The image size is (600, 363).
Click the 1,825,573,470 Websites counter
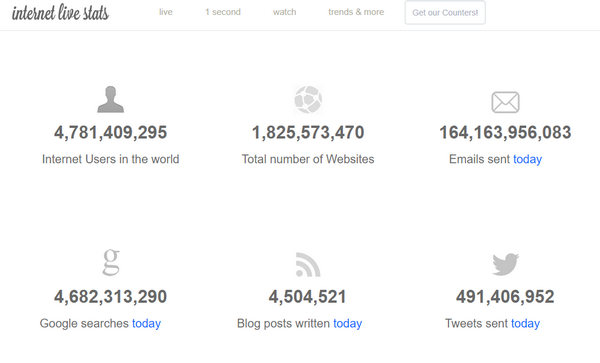click(308, 133)
